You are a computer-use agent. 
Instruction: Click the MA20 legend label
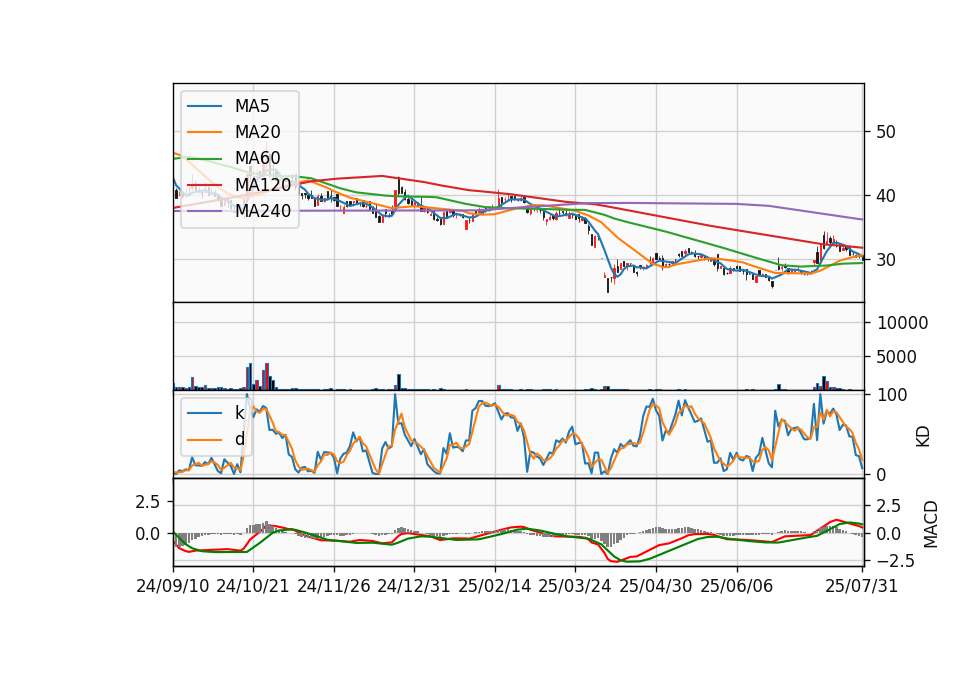point(257,132)
